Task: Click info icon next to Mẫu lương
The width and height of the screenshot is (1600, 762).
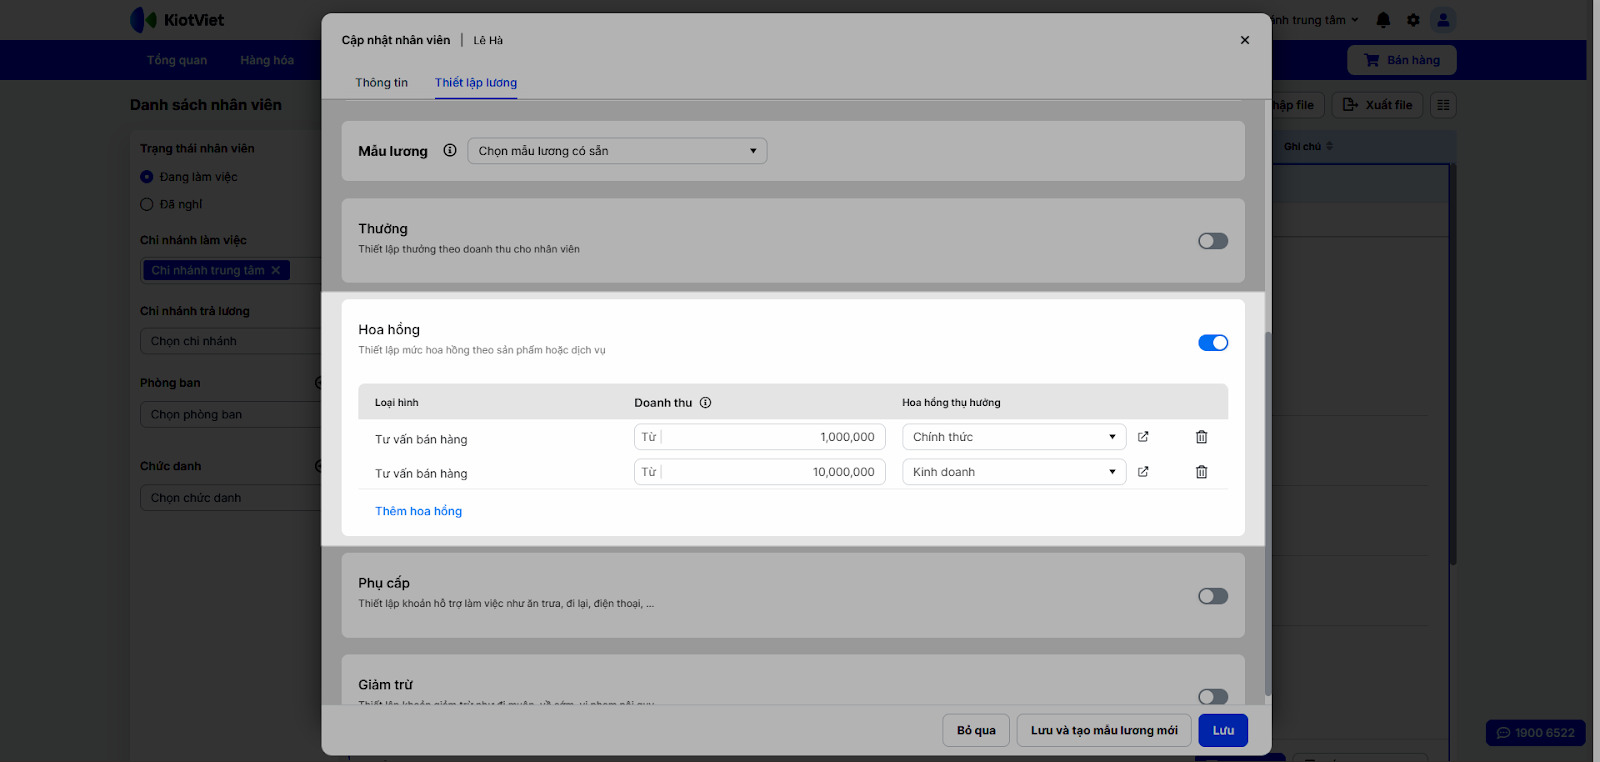Action: pyautogui.click(x=450, y=151)
